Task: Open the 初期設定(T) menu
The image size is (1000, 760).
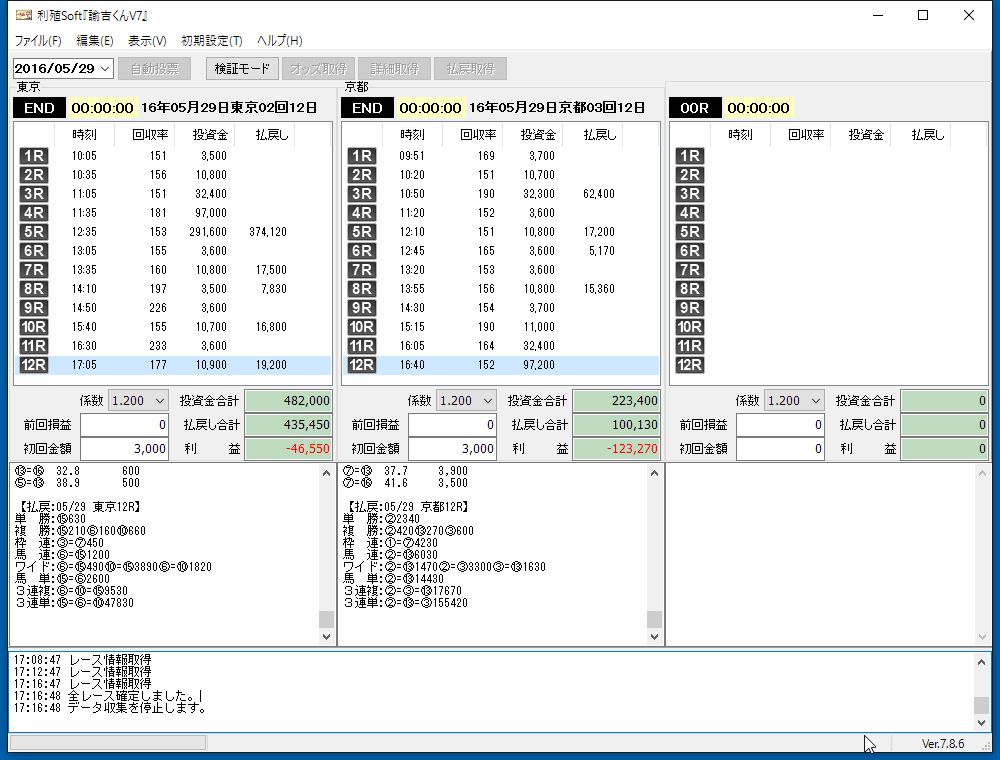Action: click(x=211, y=41)
